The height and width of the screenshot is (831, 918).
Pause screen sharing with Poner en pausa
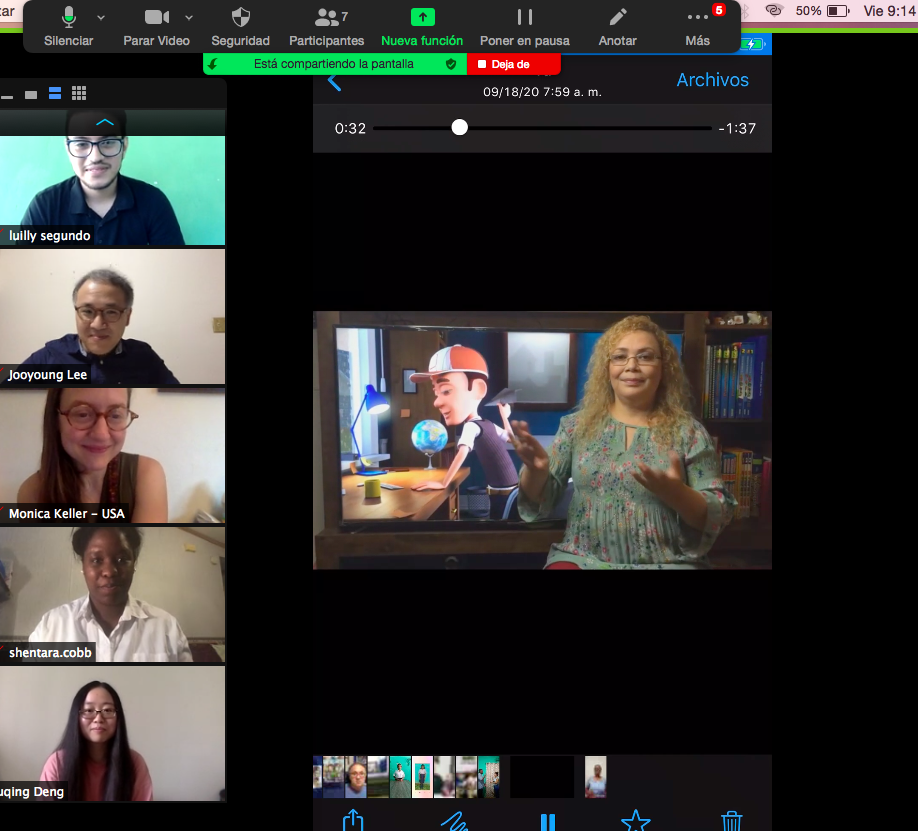pos(525,27)
